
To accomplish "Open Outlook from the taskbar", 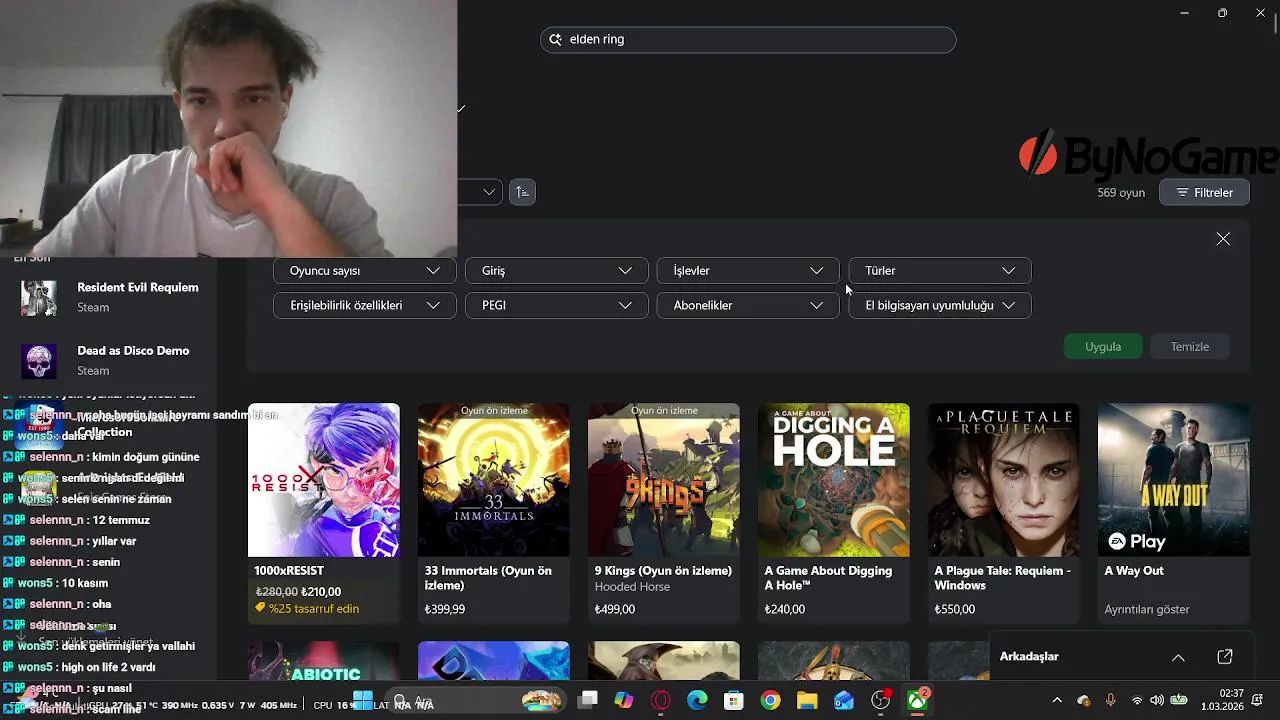I will click(x=843, y=701).
